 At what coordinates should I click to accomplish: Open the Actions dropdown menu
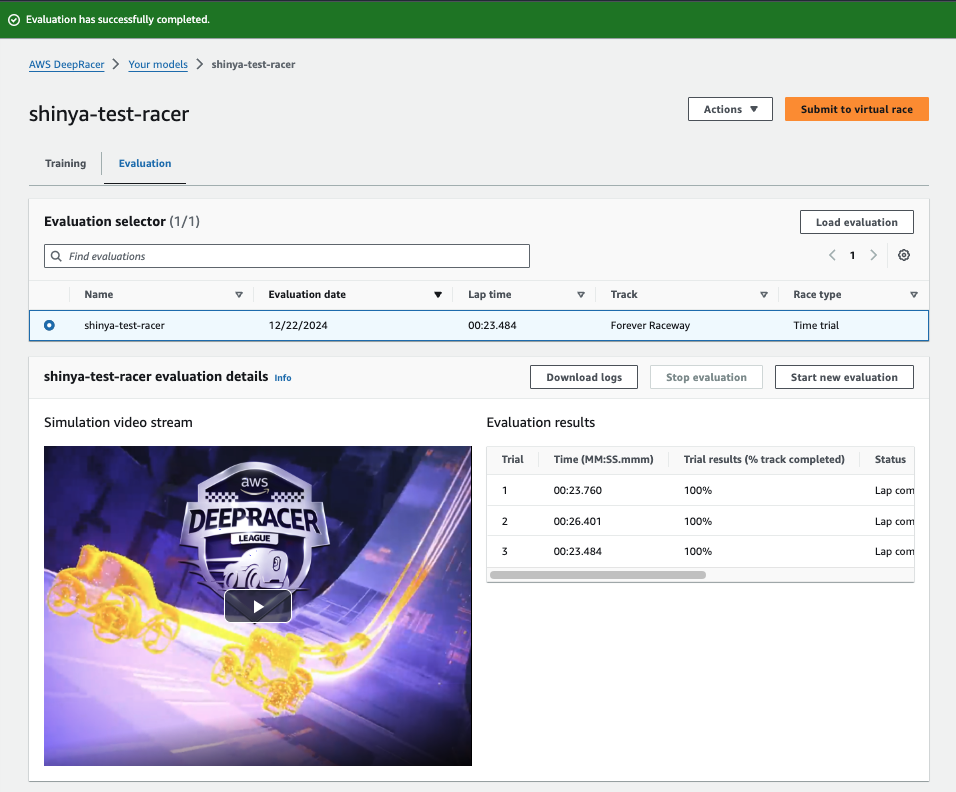730,109
